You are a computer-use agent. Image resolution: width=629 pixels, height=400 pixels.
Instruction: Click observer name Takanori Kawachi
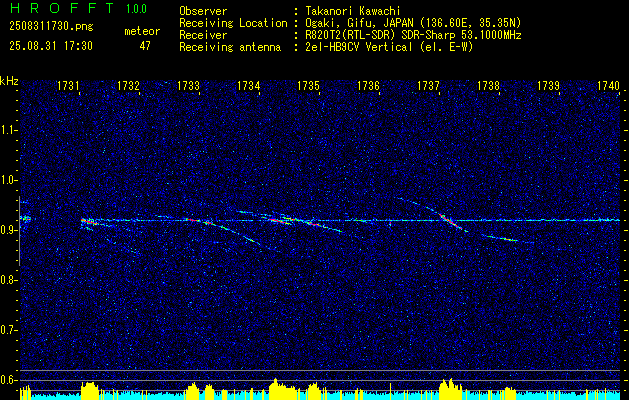pyautogui.click(x=353, y=11)
